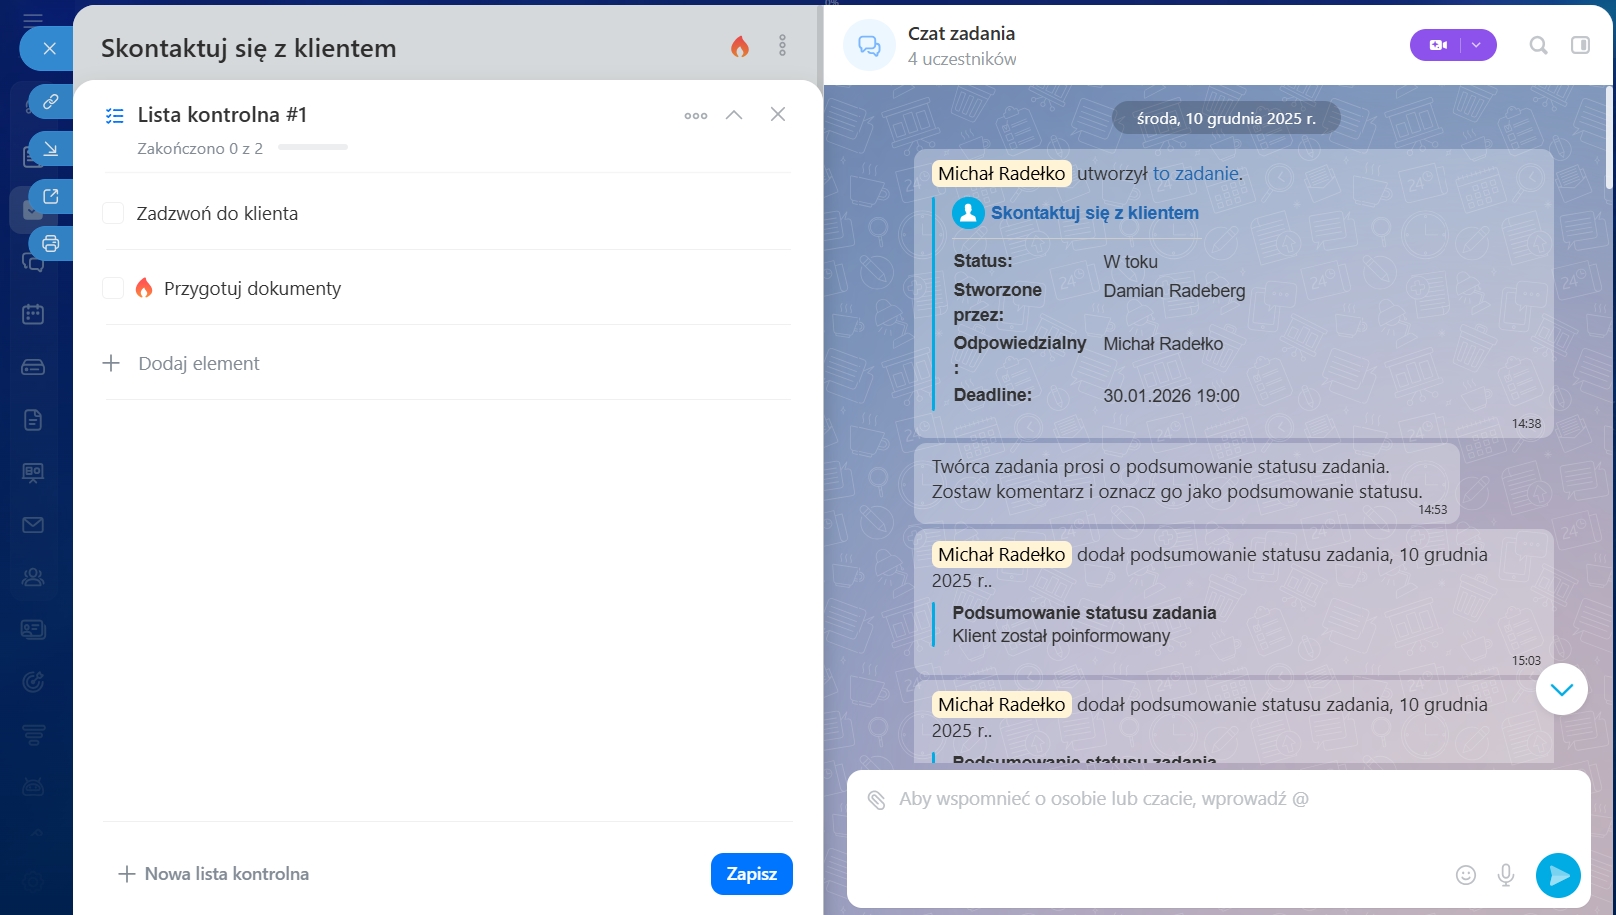Click the 'Czat zadania' chat title
This screenshot has height=915, width=1616.
click(961, 33)
